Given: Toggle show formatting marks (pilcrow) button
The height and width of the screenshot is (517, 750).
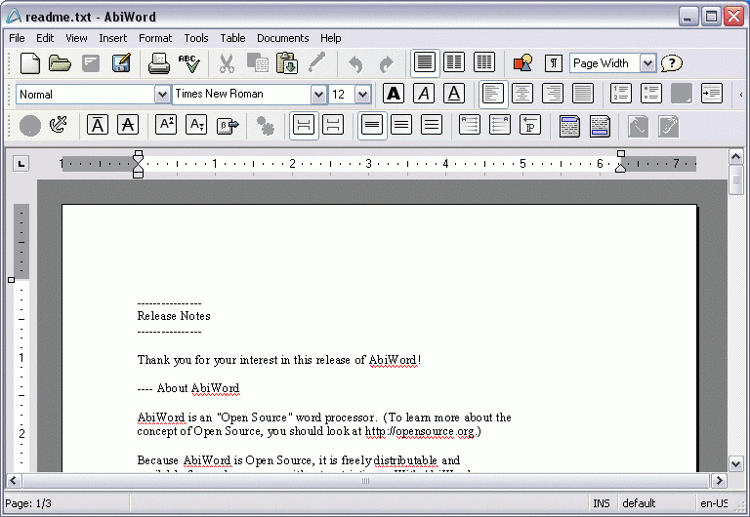Looking at the screenshot, I should (x=553, y=63).
